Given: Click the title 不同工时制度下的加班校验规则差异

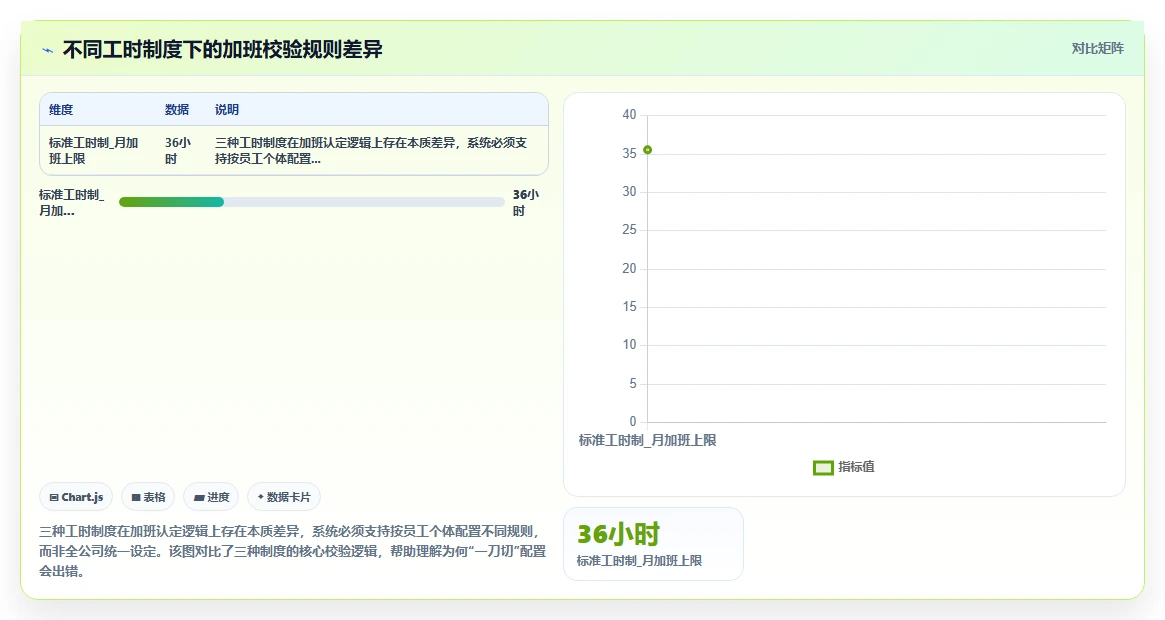Looking at the screenshot, I should click(x=223, y=50).
